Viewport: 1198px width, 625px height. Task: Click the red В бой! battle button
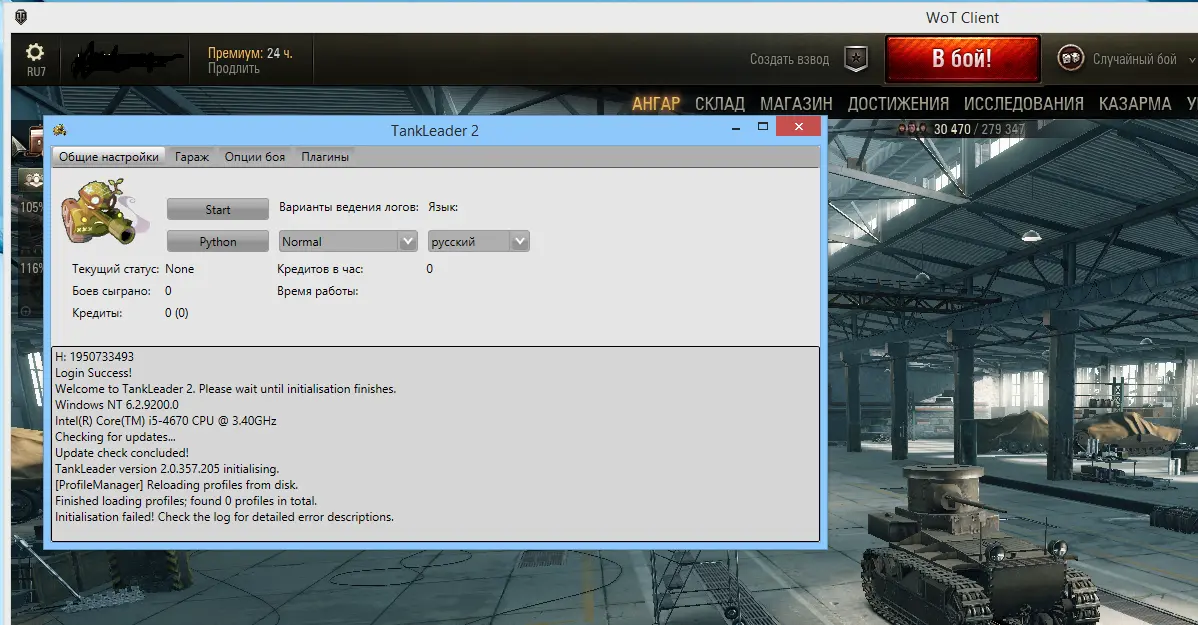pos(963,59)
